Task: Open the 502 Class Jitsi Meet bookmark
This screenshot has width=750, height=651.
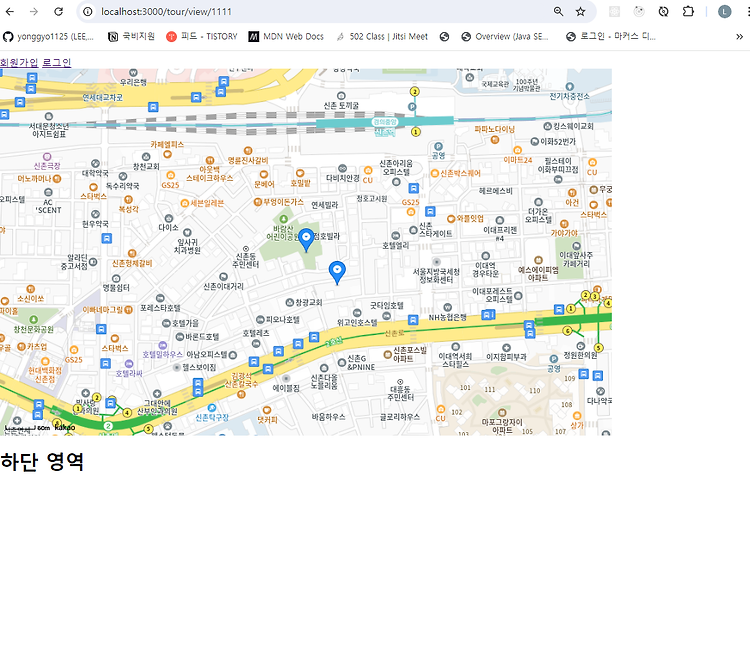Action: coord(382,37)
